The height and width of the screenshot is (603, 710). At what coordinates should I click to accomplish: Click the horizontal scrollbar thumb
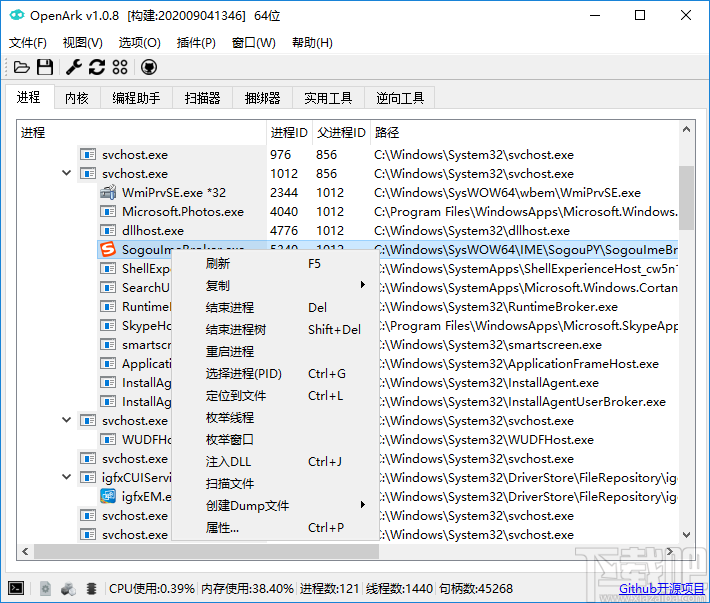pos(206,551)
